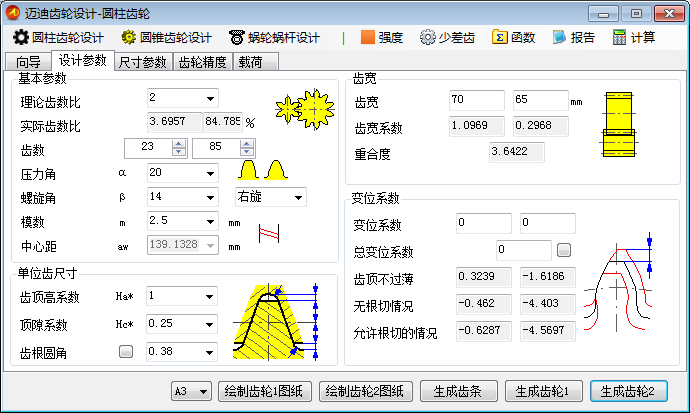The height and width of the screenshot is (413, 690).
Task: Switch to the 齿轮精度 tab
Action: click(x=202, y=62)
